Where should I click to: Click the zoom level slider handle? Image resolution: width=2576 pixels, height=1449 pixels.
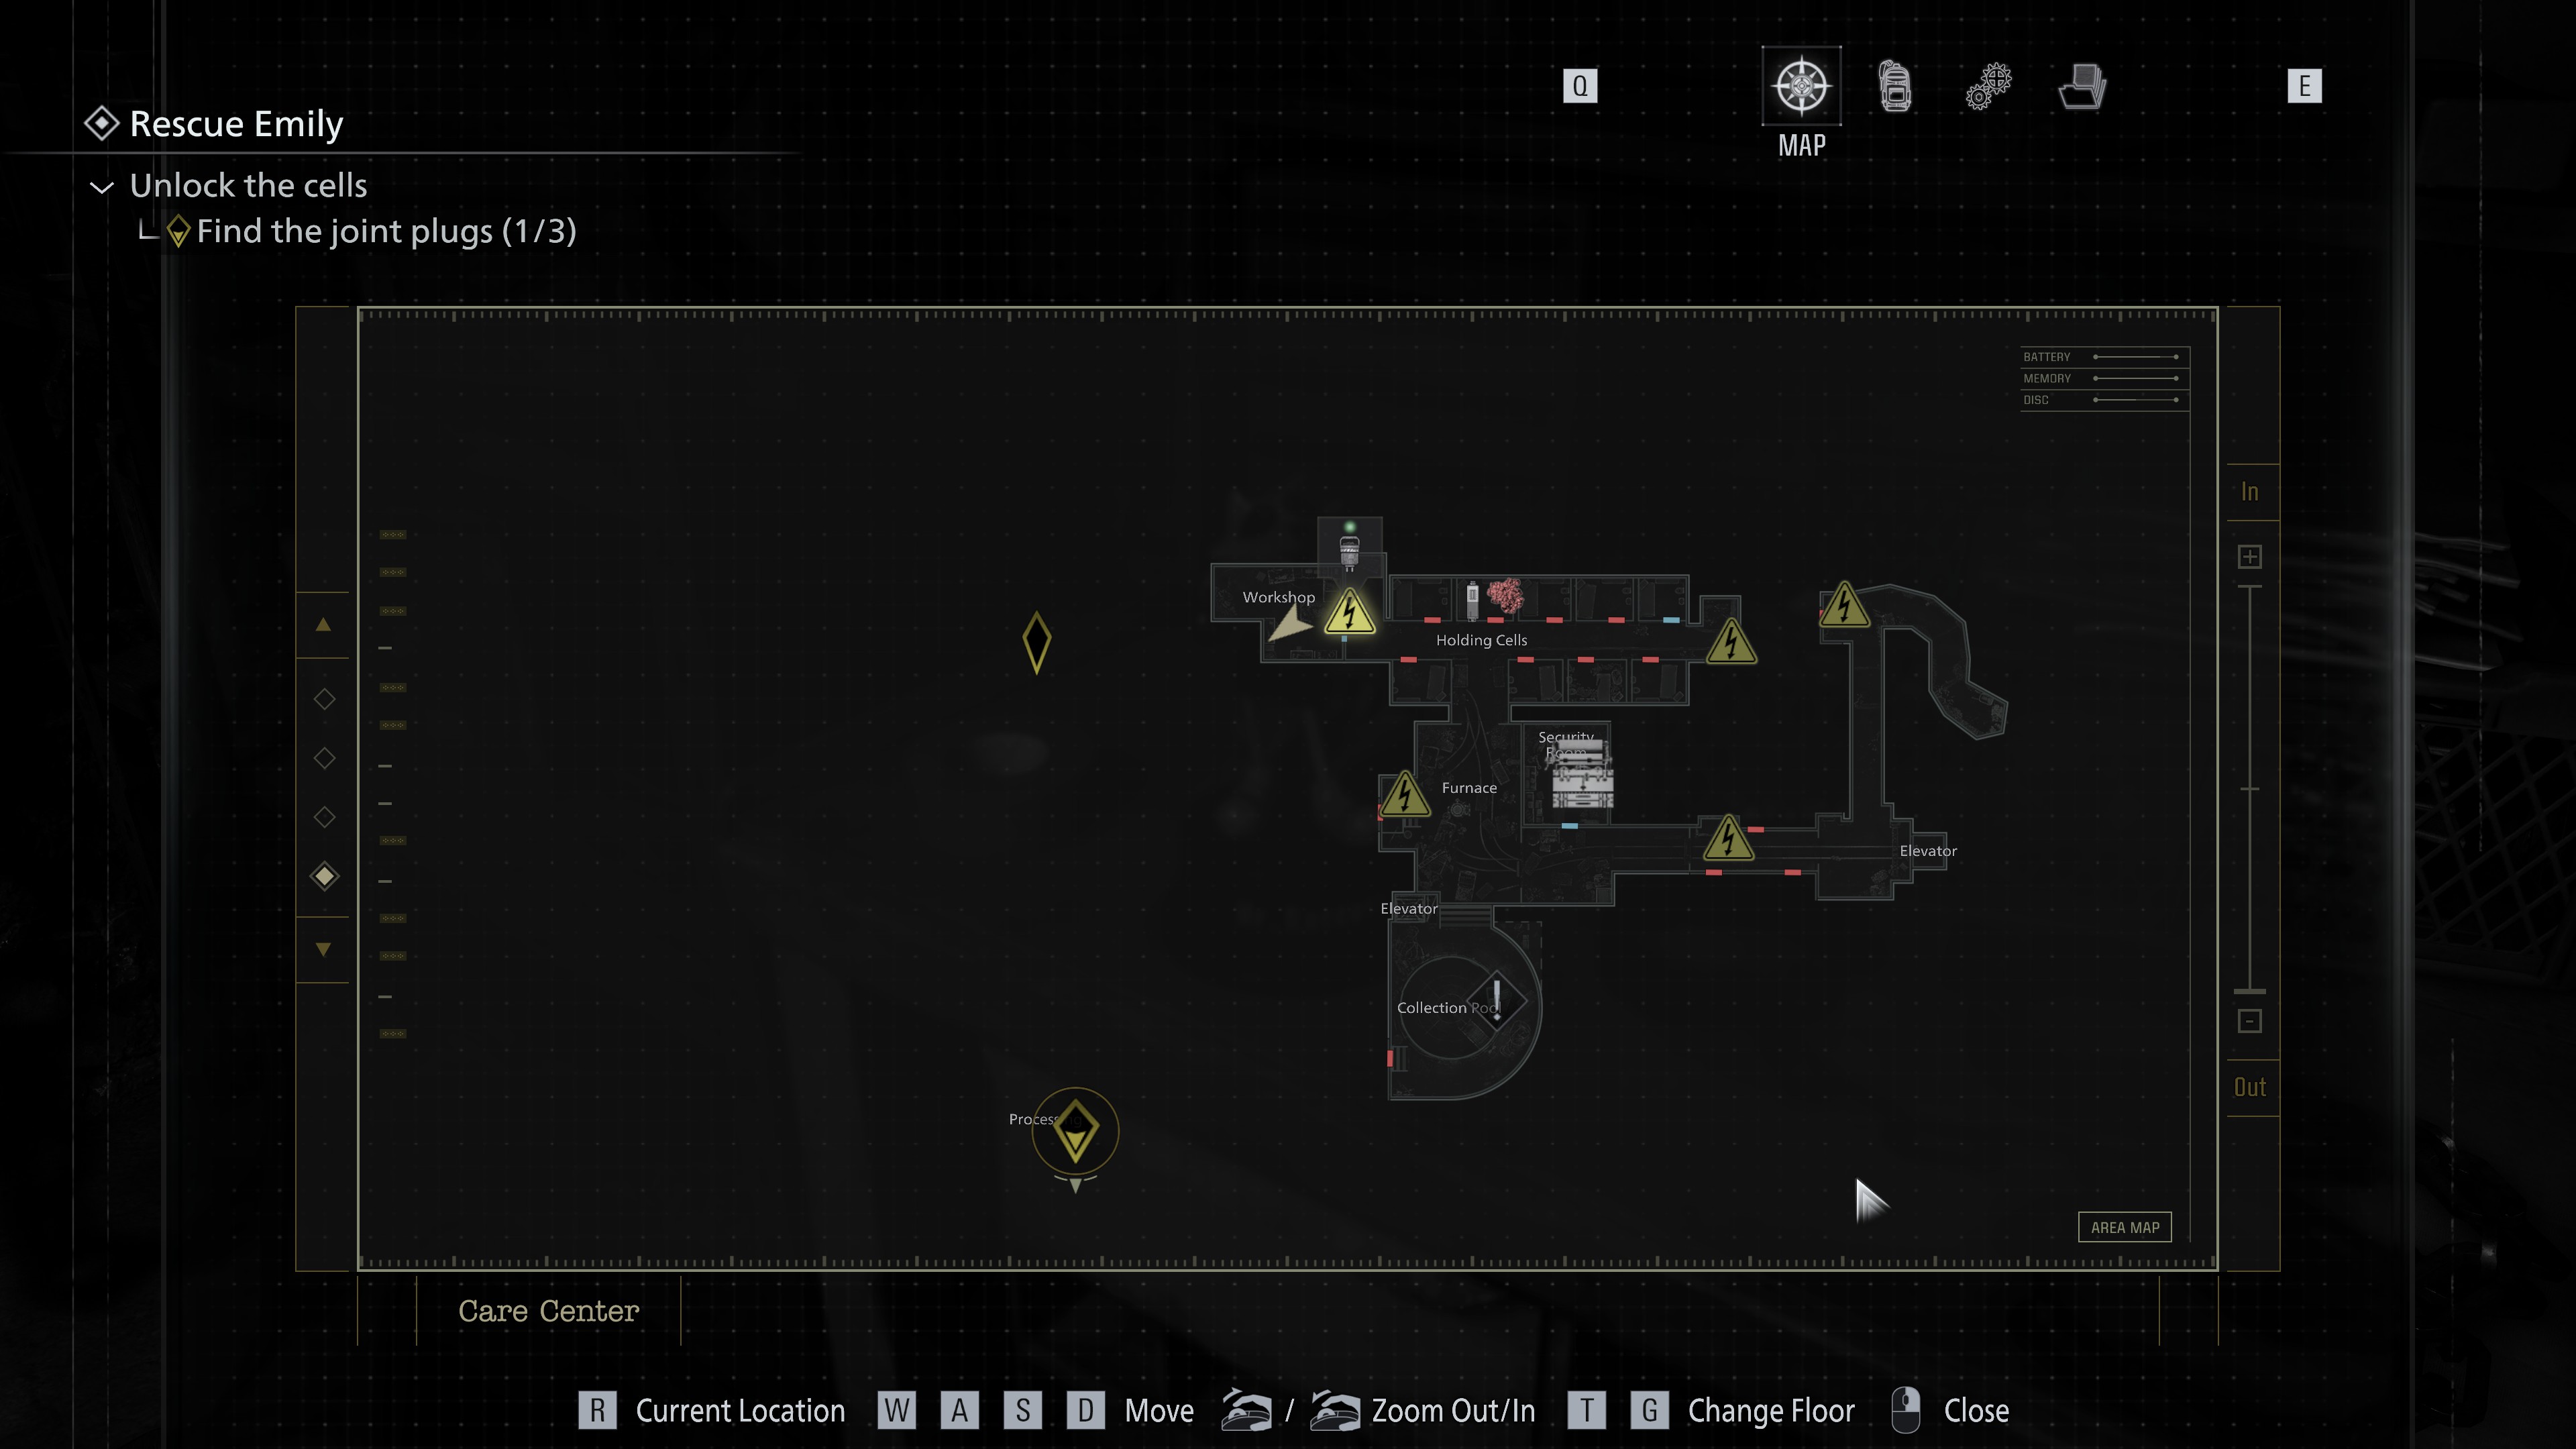2249,990
